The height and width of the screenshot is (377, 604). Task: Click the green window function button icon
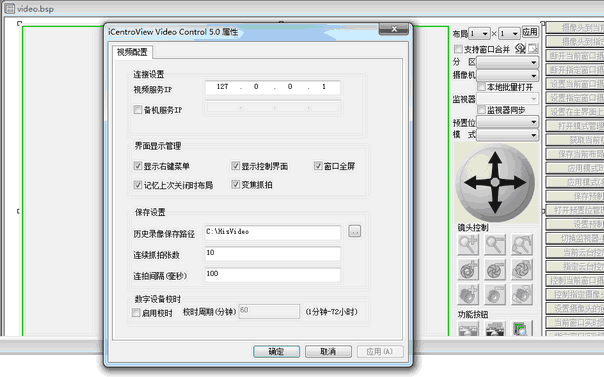[x=522, y=329]
